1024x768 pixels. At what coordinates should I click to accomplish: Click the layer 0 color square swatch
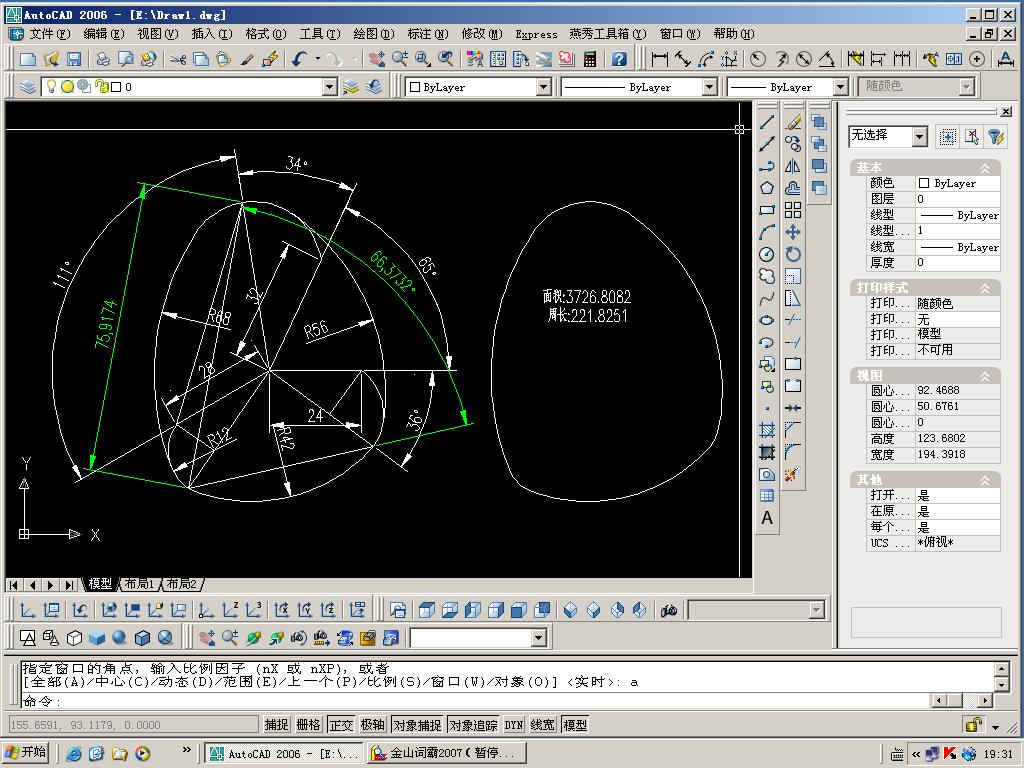[x=116, y=87]
